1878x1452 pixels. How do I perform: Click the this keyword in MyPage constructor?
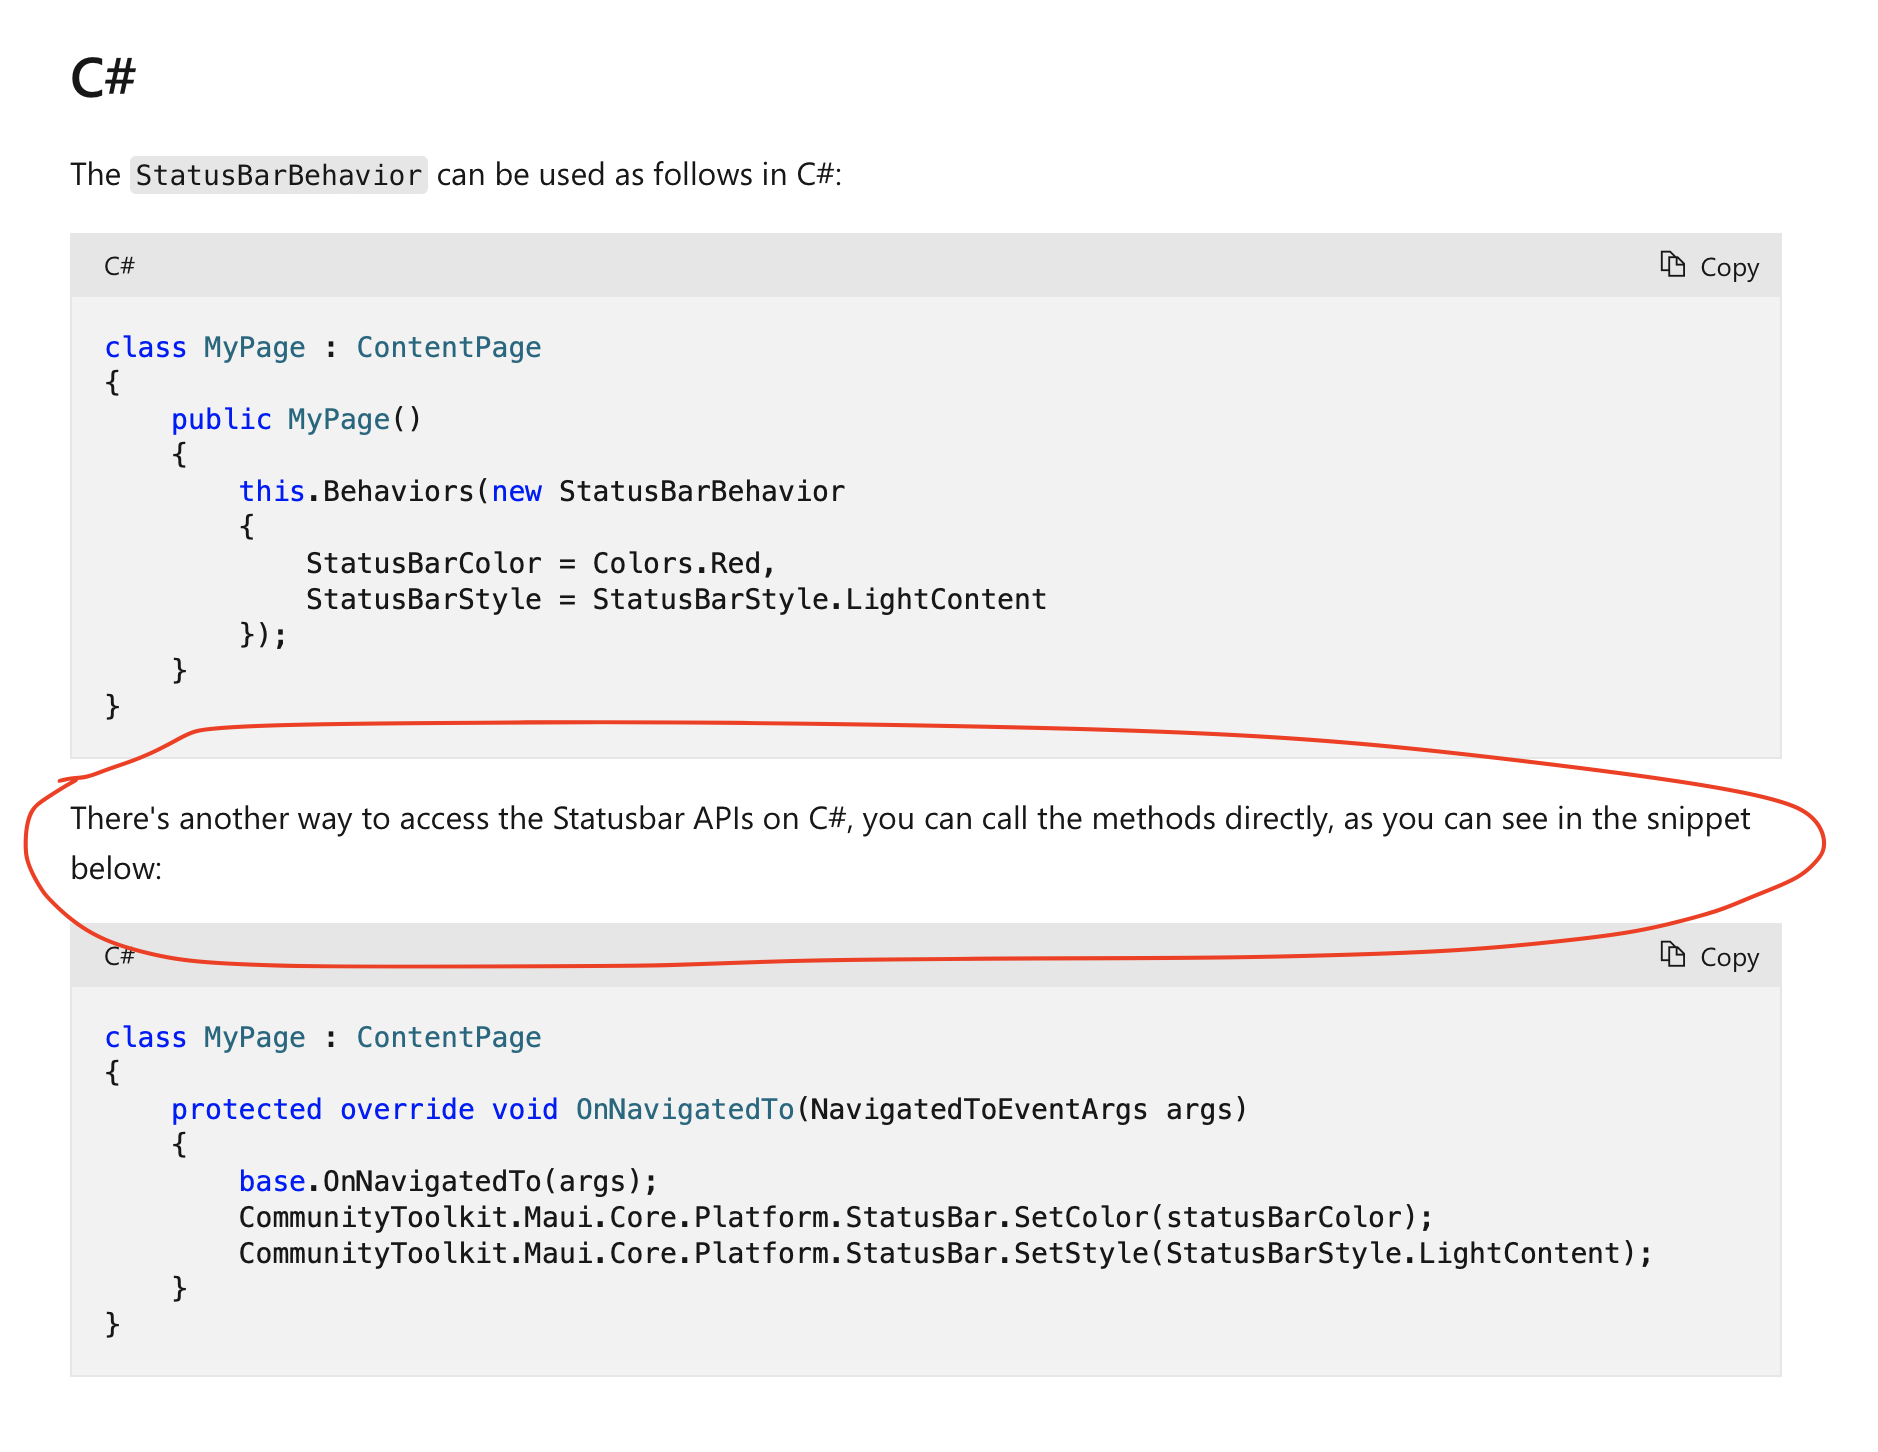(x=272, y=491)
